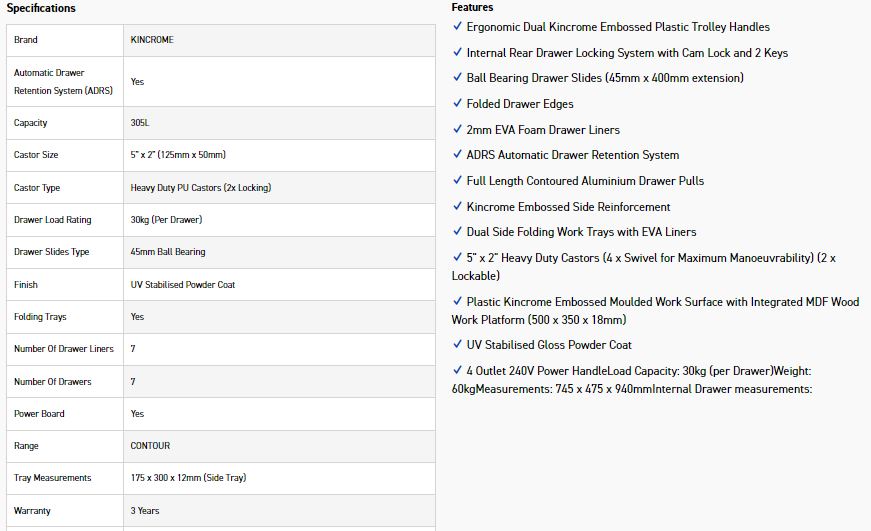The width and height of the screenshot is (871, 531).
Task: Click the checkmark beside ADRS Automatic Drawer Retention System
Action: [x=457, y=155]
